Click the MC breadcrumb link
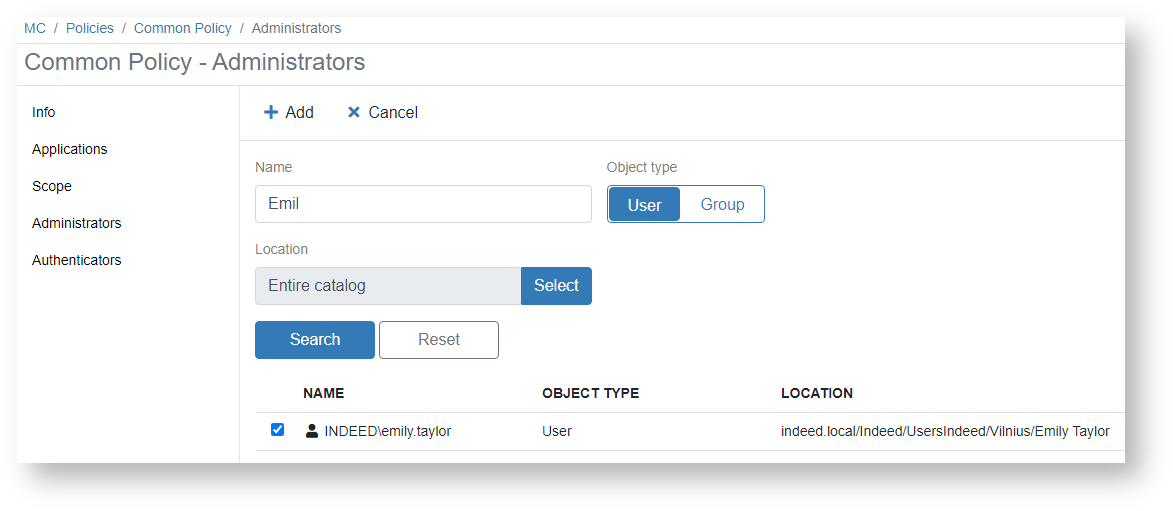Viewport: 1173px width, 511px height. coord(35,28)
